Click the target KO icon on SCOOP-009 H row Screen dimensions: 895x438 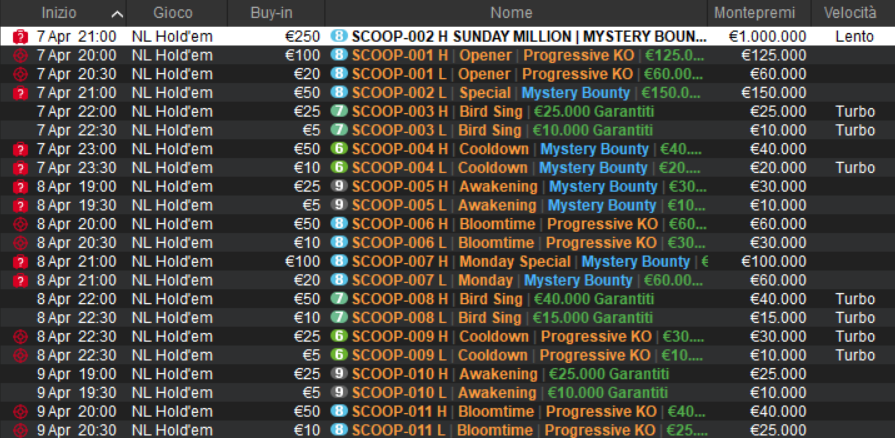click(21, 337)
